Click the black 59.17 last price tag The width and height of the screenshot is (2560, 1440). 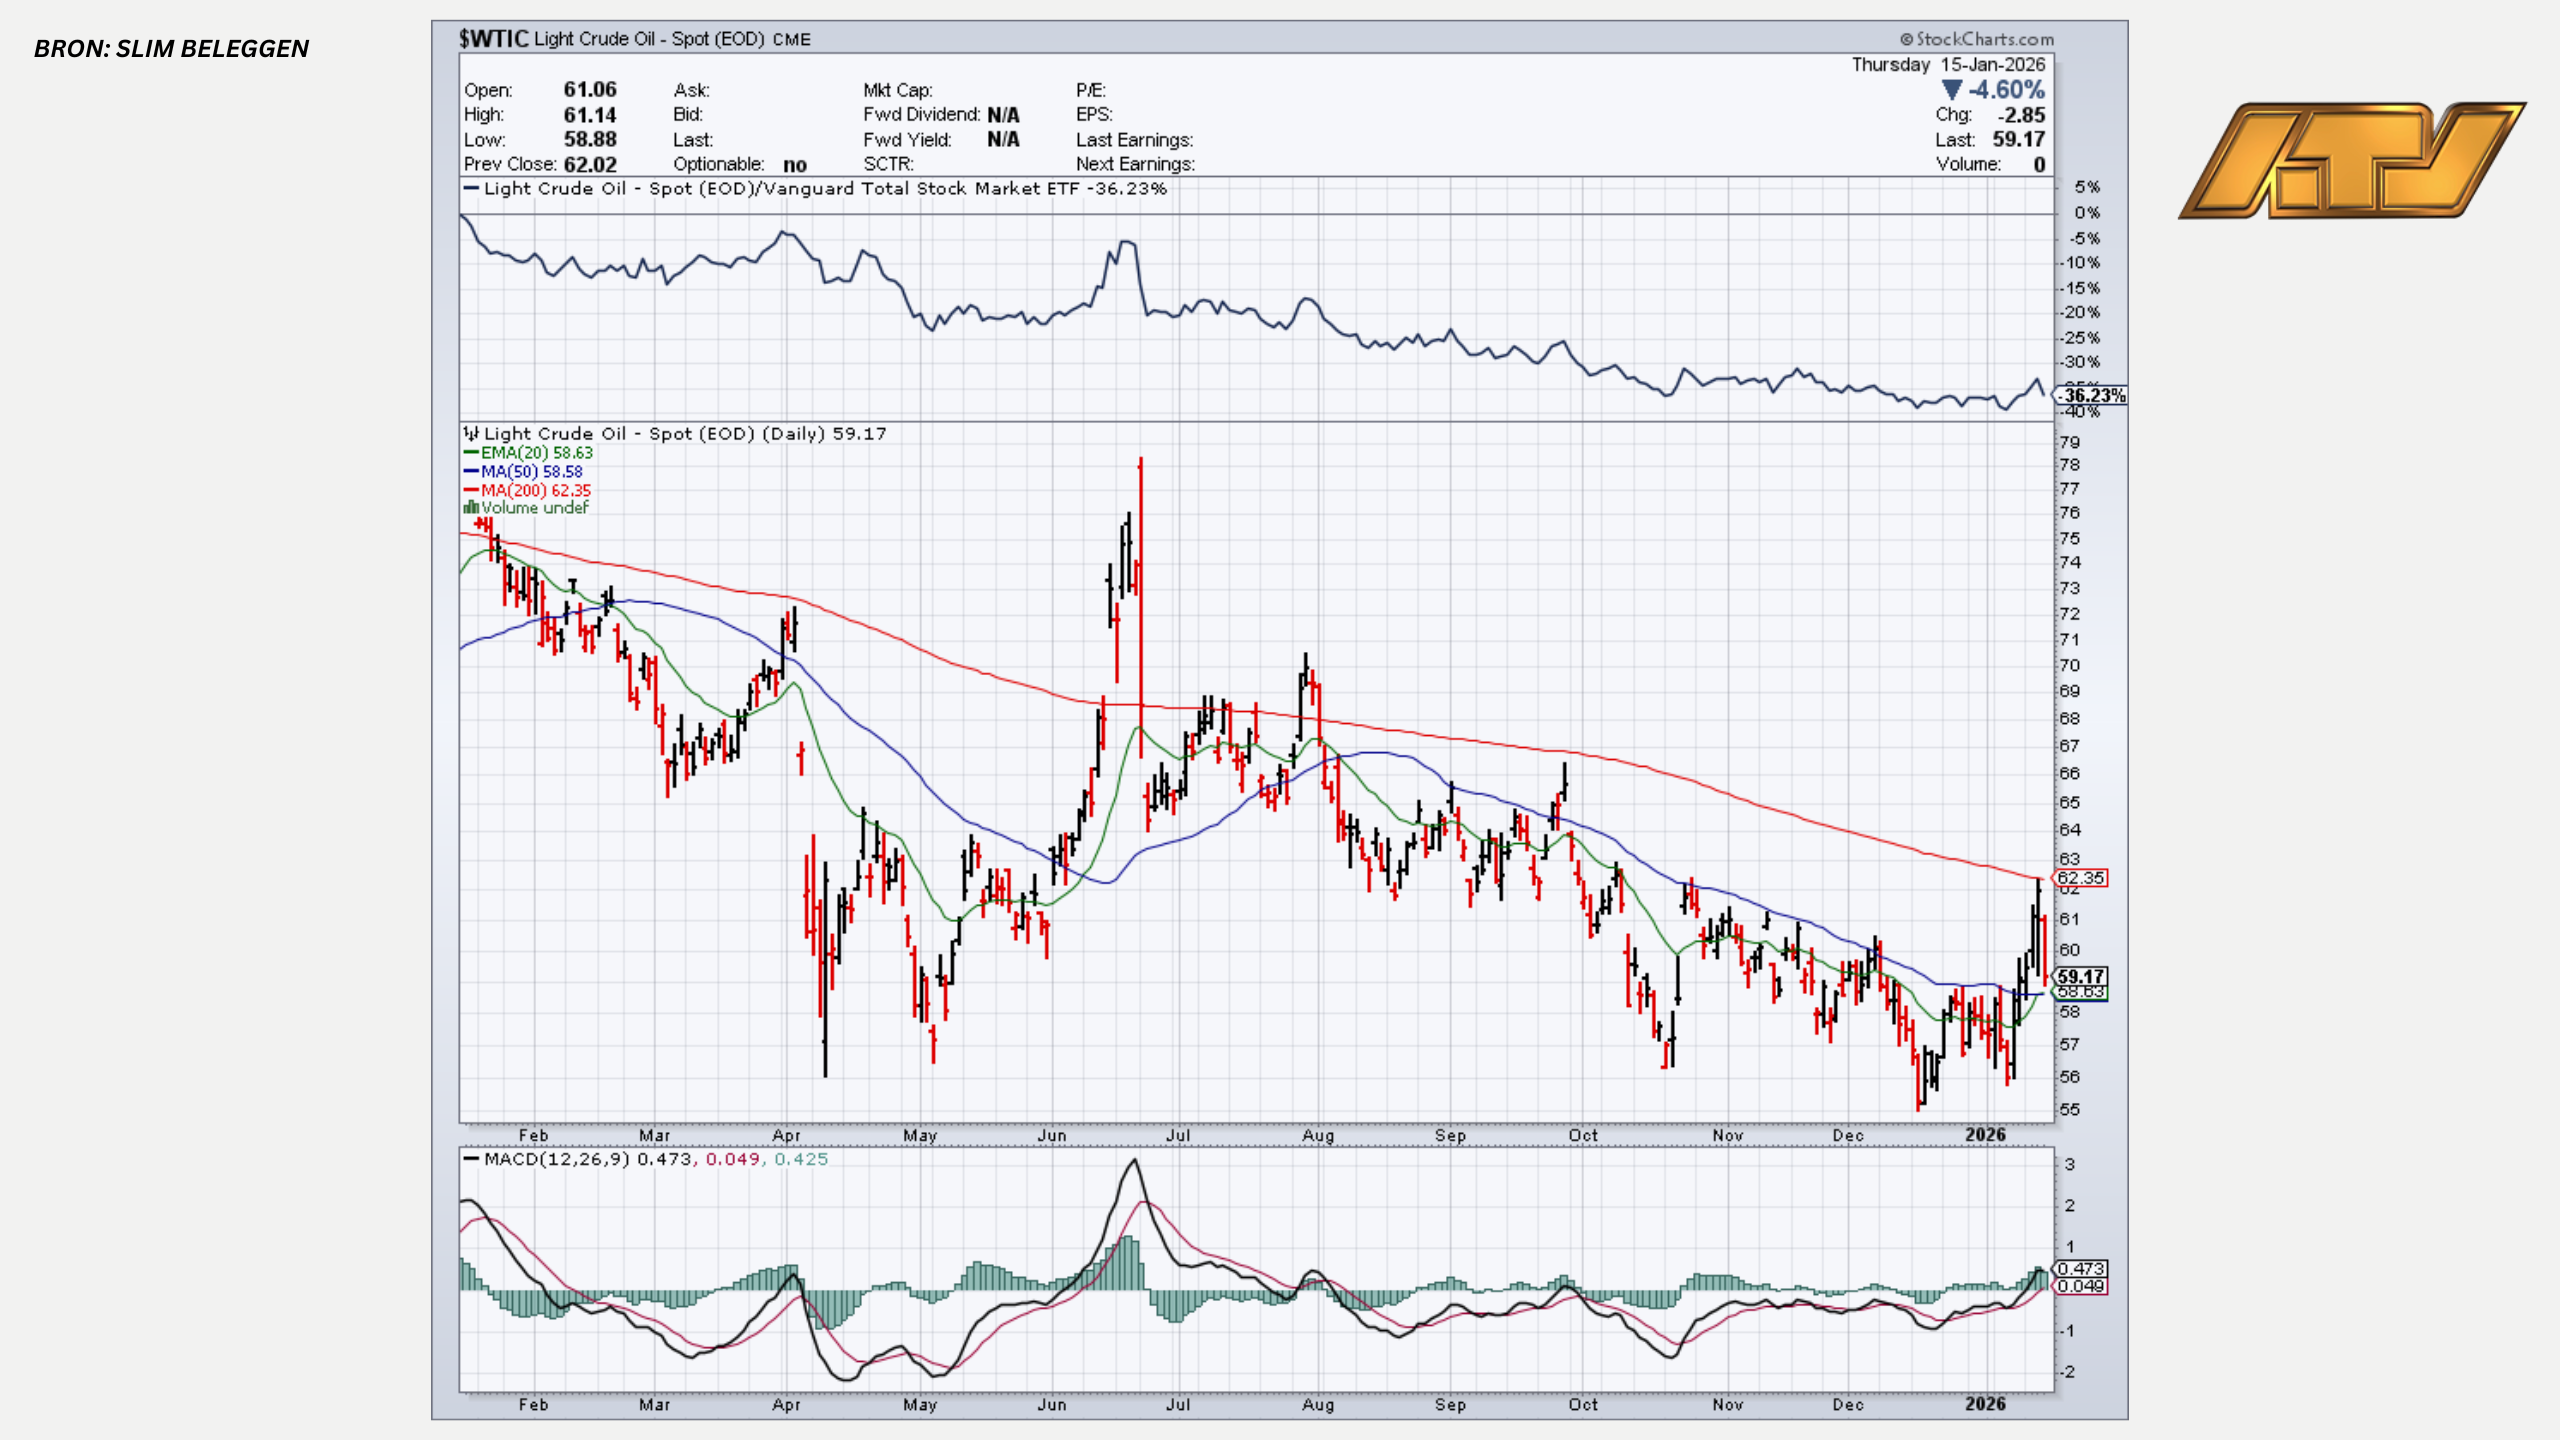click(x=2081, y=976)
